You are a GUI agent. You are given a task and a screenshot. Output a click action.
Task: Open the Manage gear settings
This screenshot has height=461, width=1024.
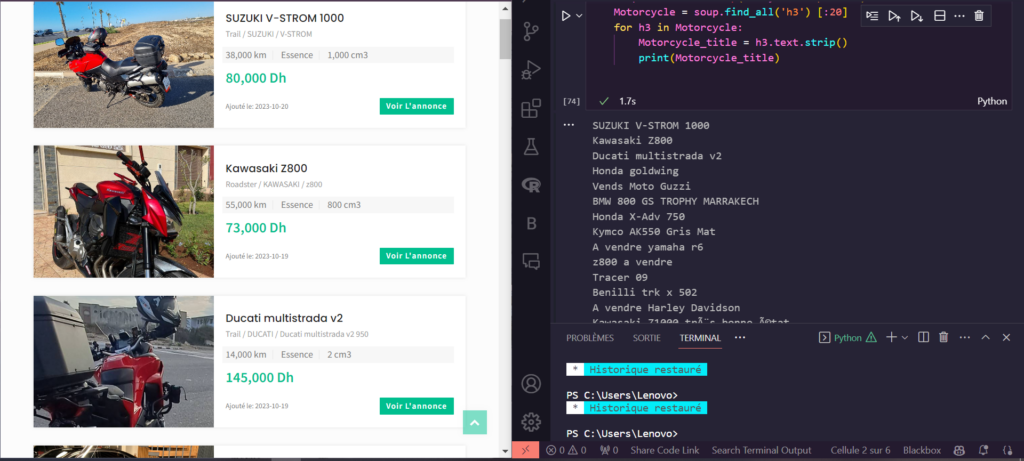[531, 422]
